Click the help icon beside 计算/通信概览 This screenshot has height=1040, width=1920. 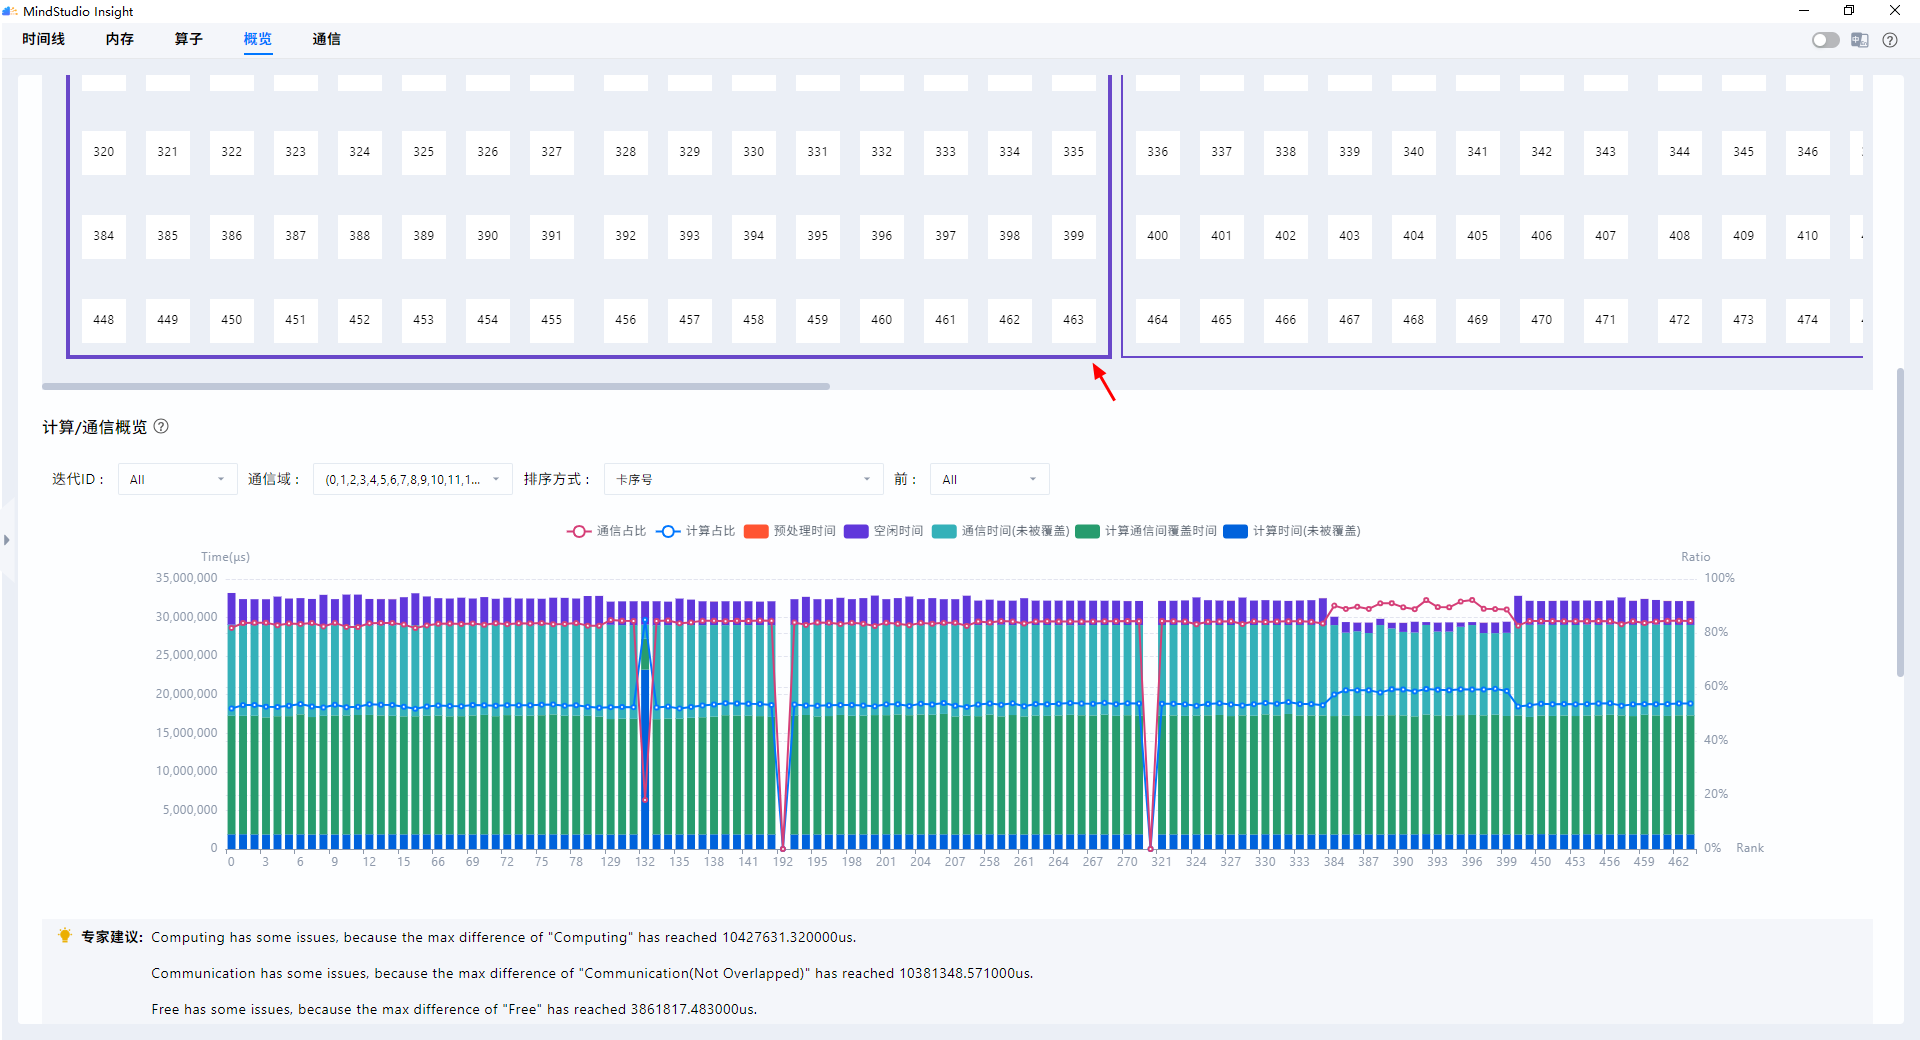161,426
